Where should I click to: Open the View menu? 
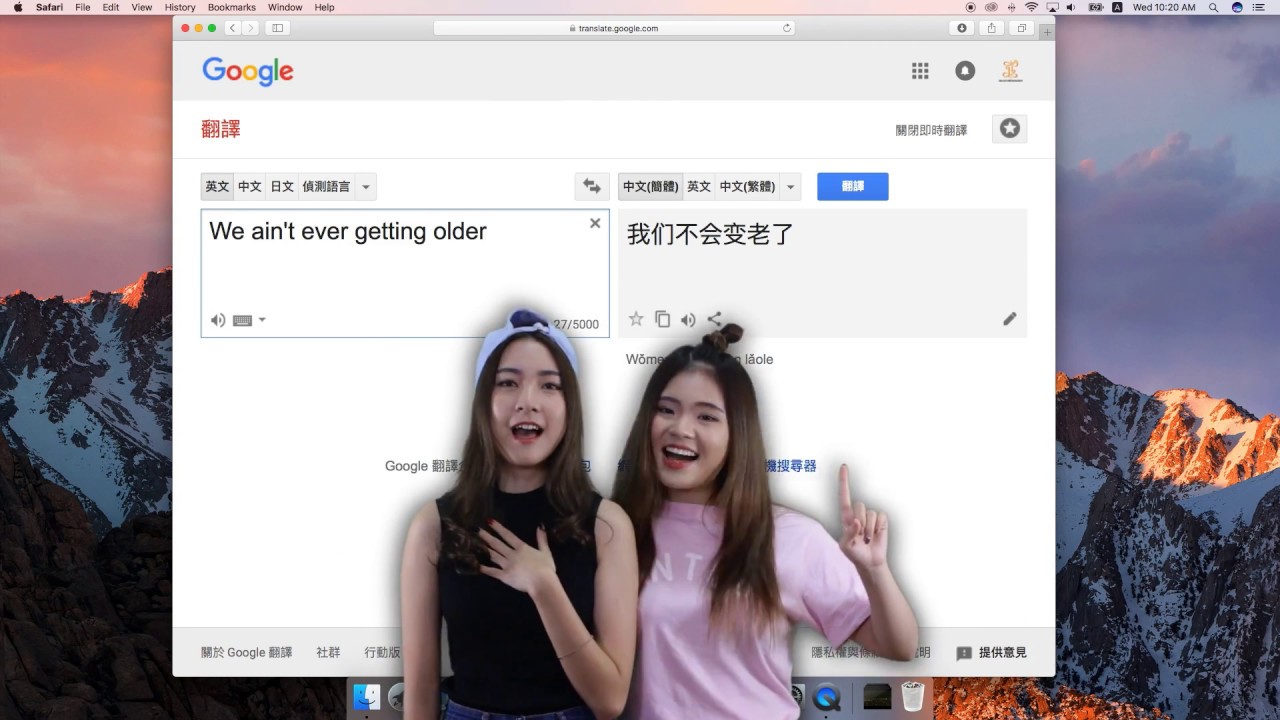142,7
